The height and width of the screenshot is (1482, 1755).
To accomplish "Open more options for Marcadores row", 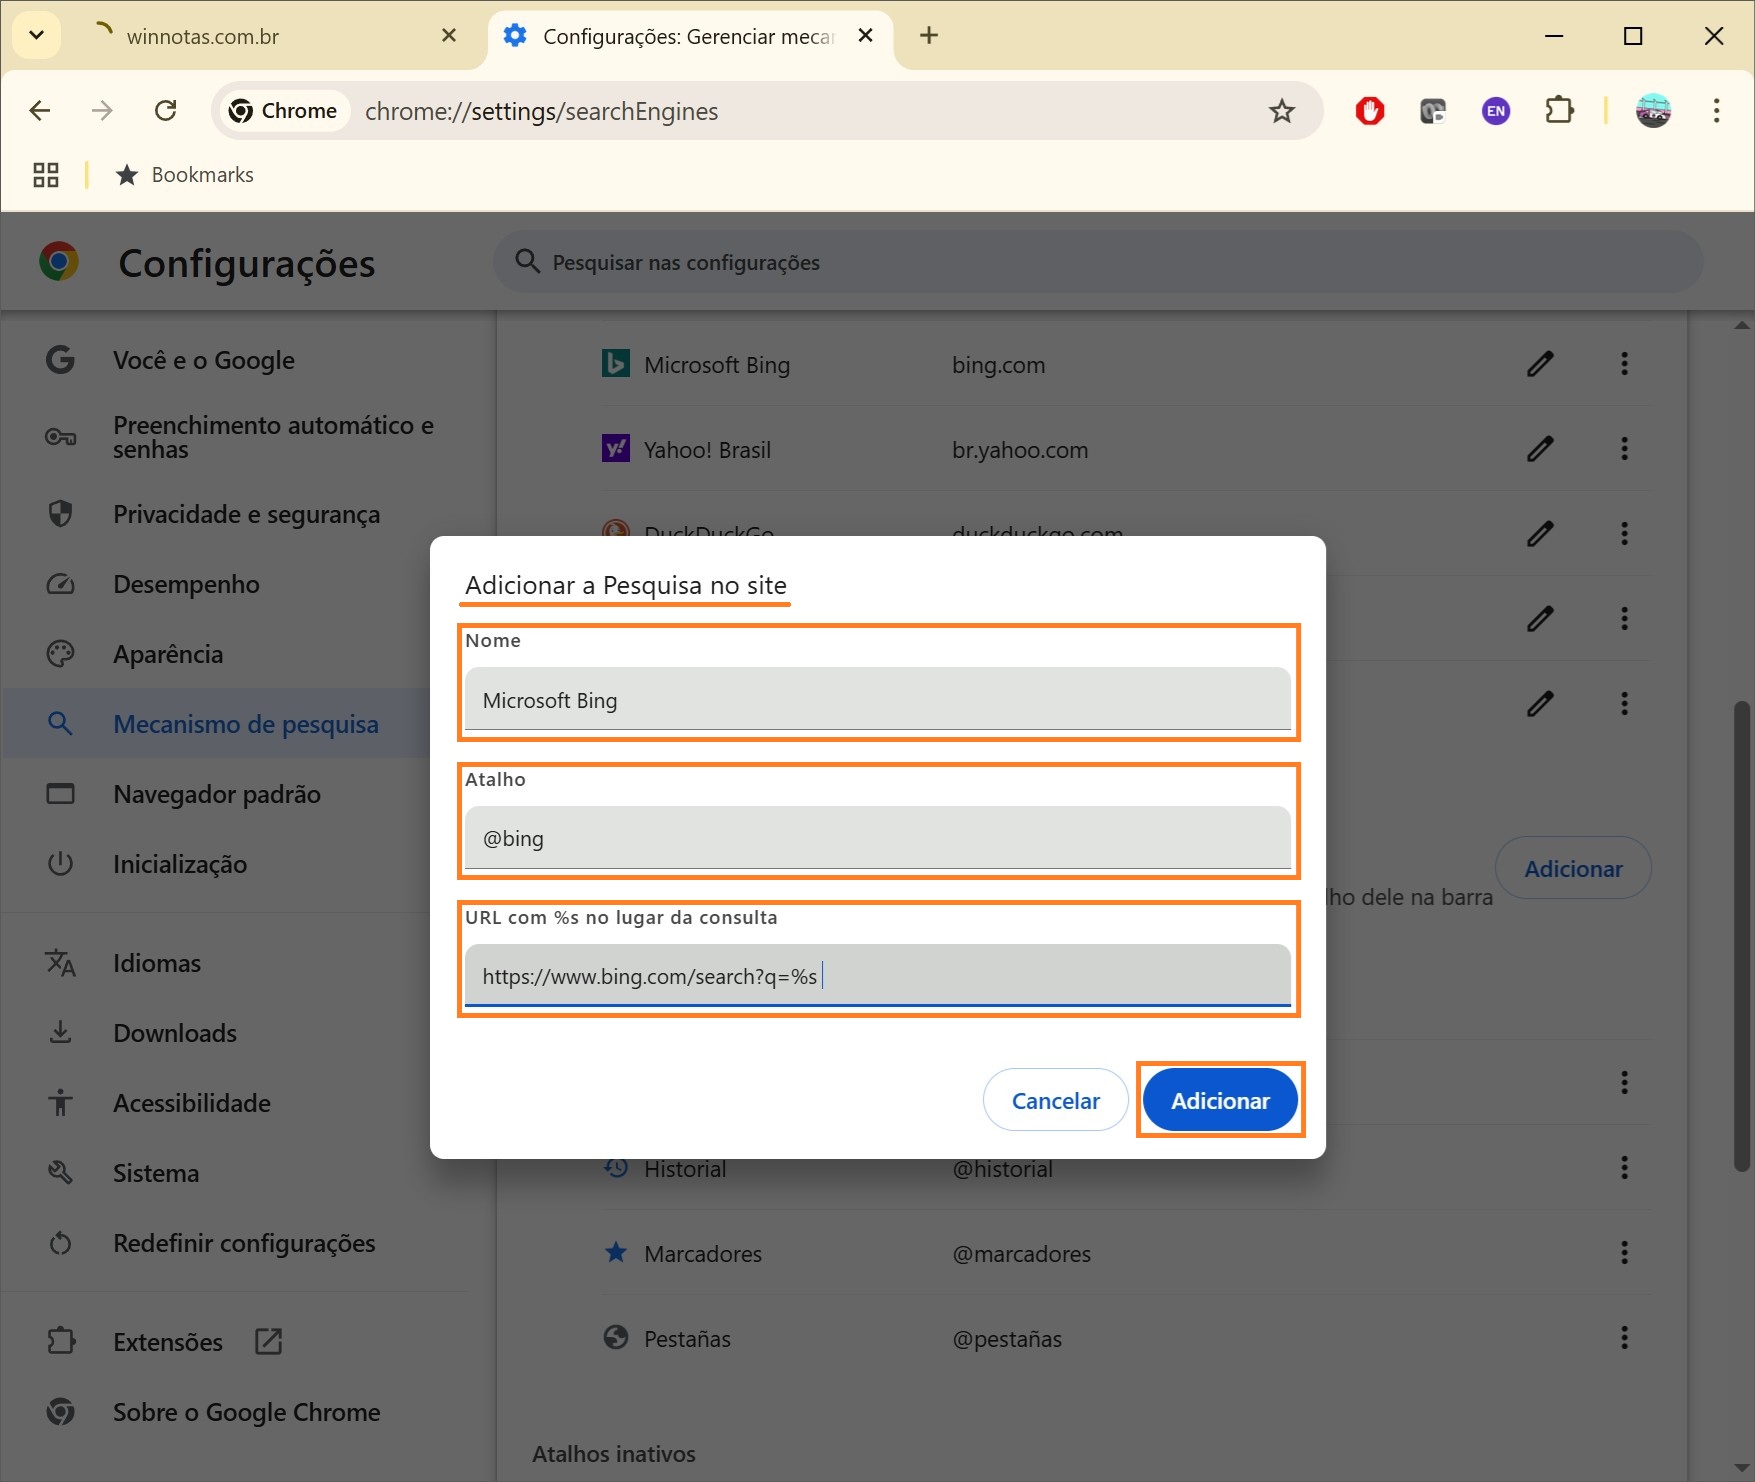I will tap(1624, 1253).
